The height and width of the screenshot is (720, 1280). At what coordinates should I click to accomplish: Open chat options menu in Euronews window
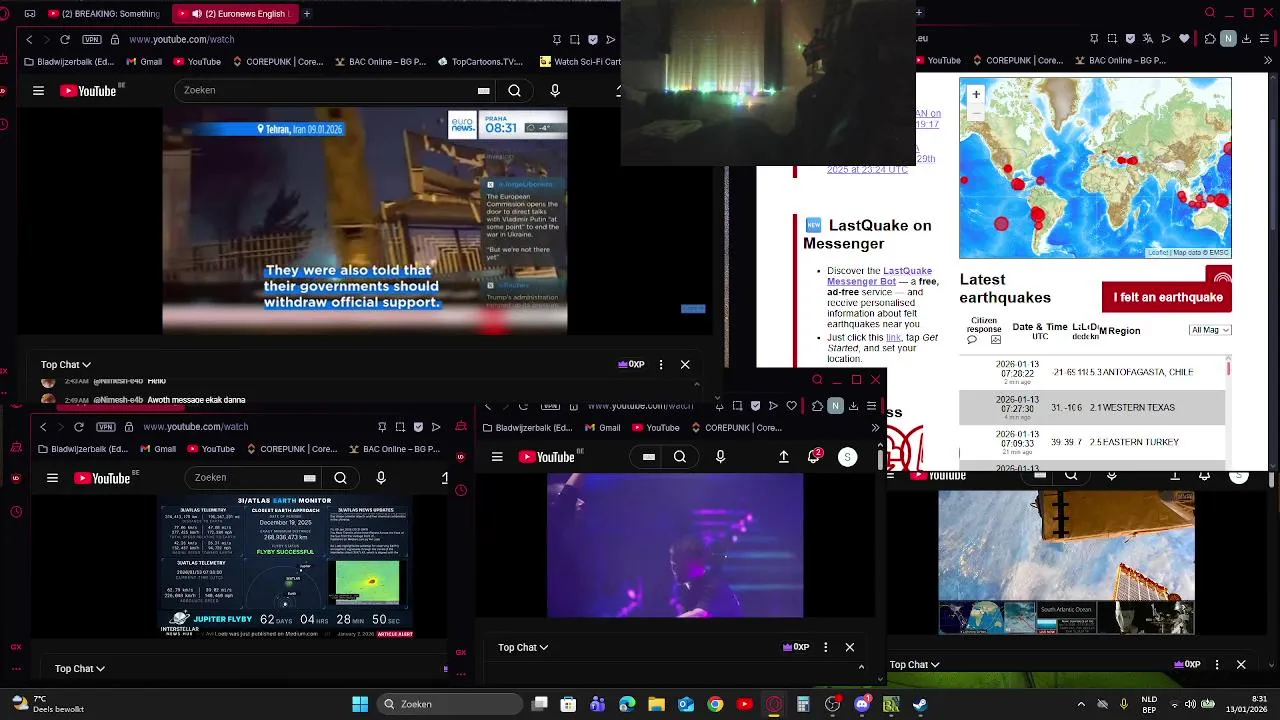tap(661, 365)
